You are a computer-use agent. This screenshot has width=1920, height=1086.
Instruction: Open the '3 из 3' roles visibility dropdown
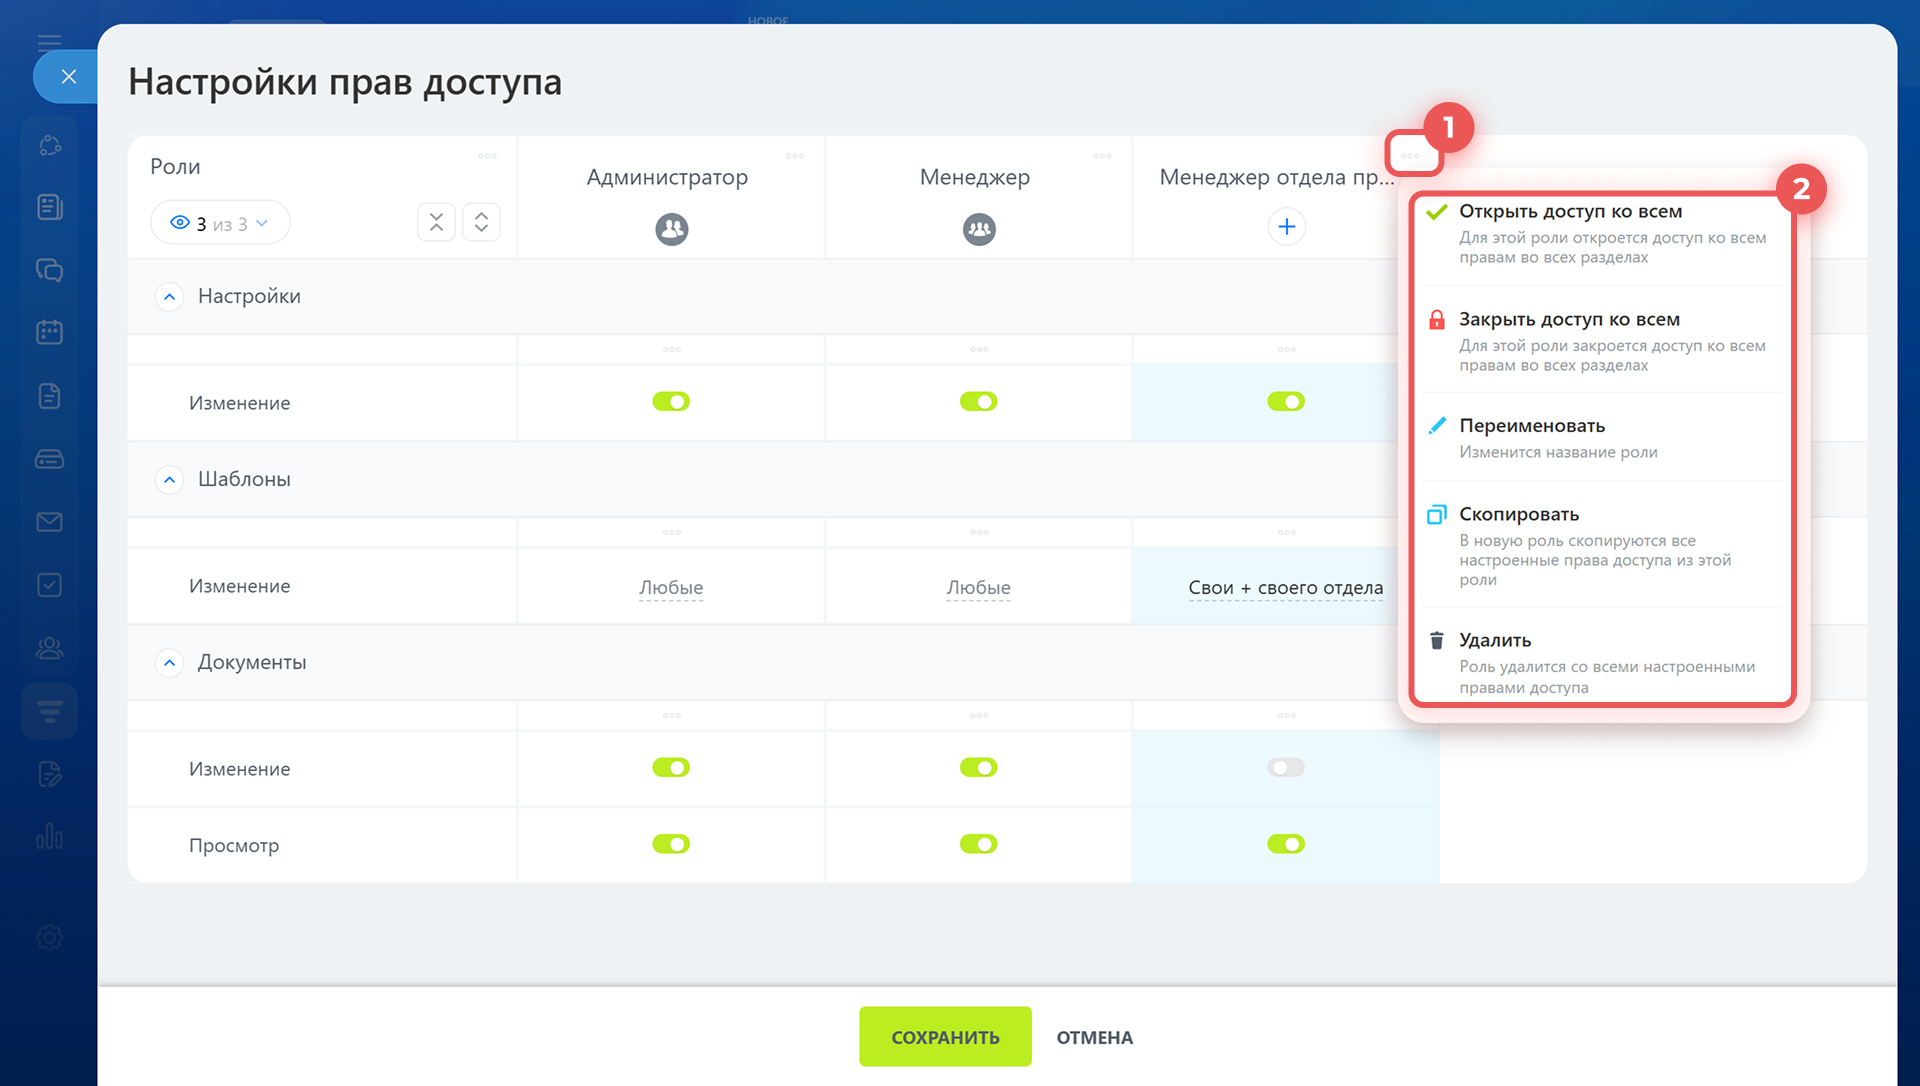click(220, 223)
